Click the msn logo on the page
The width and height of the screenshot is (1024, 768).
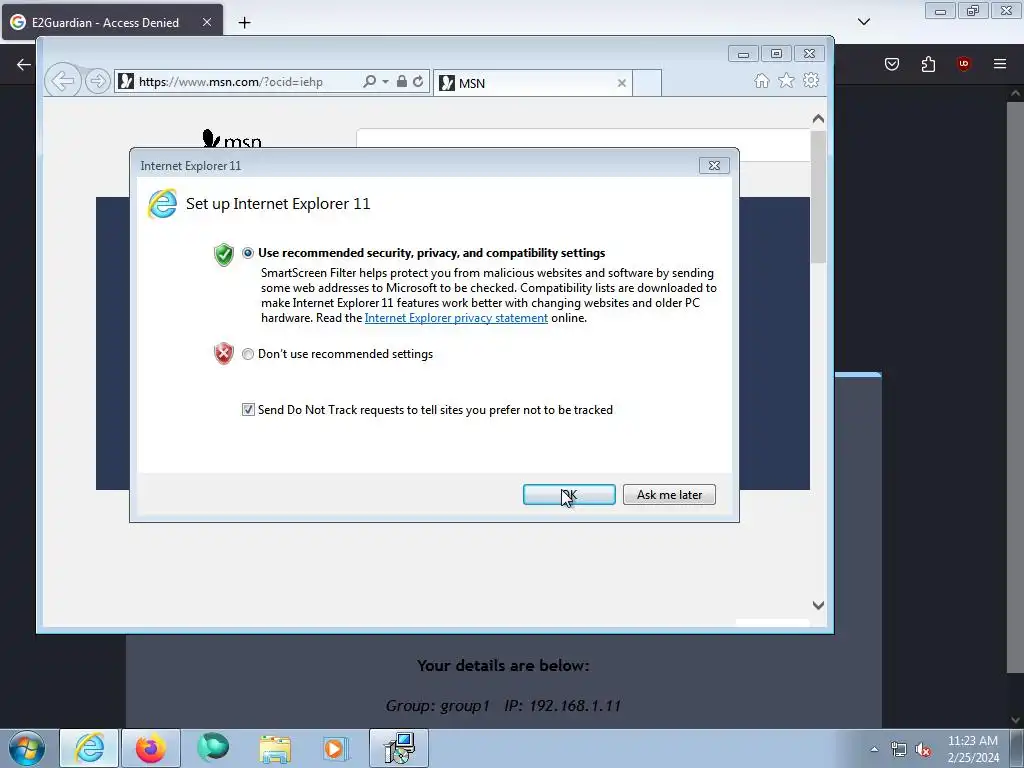232,139
